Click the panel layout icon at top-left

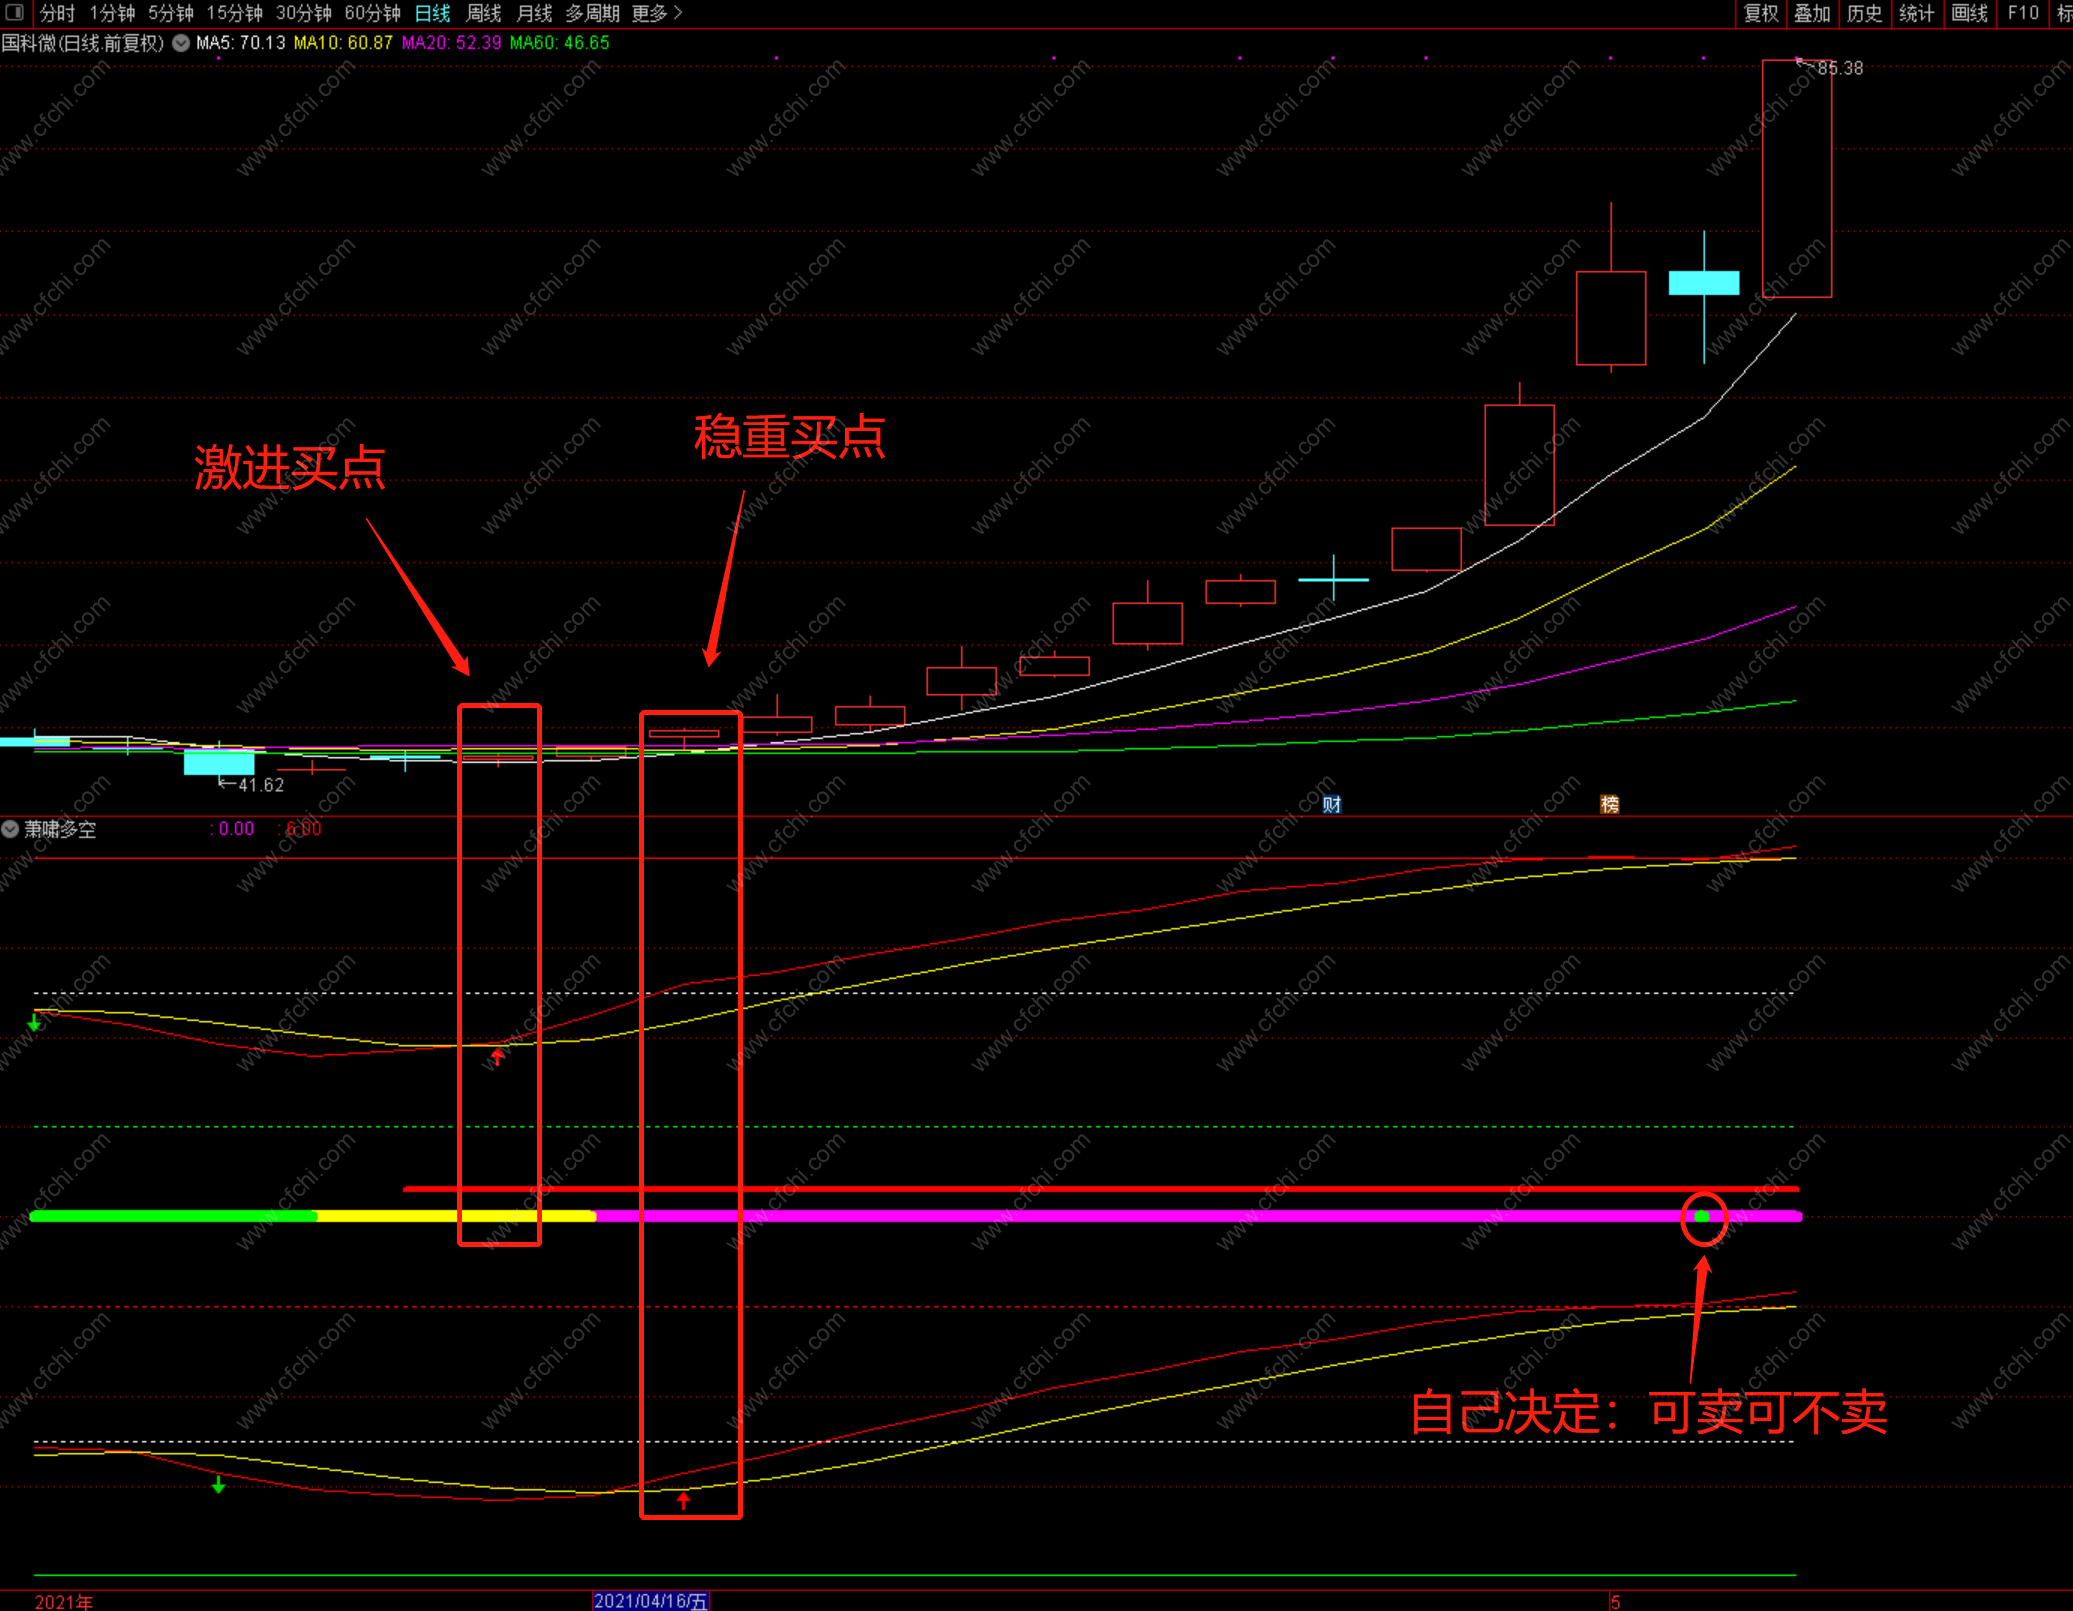pos(14,12)
